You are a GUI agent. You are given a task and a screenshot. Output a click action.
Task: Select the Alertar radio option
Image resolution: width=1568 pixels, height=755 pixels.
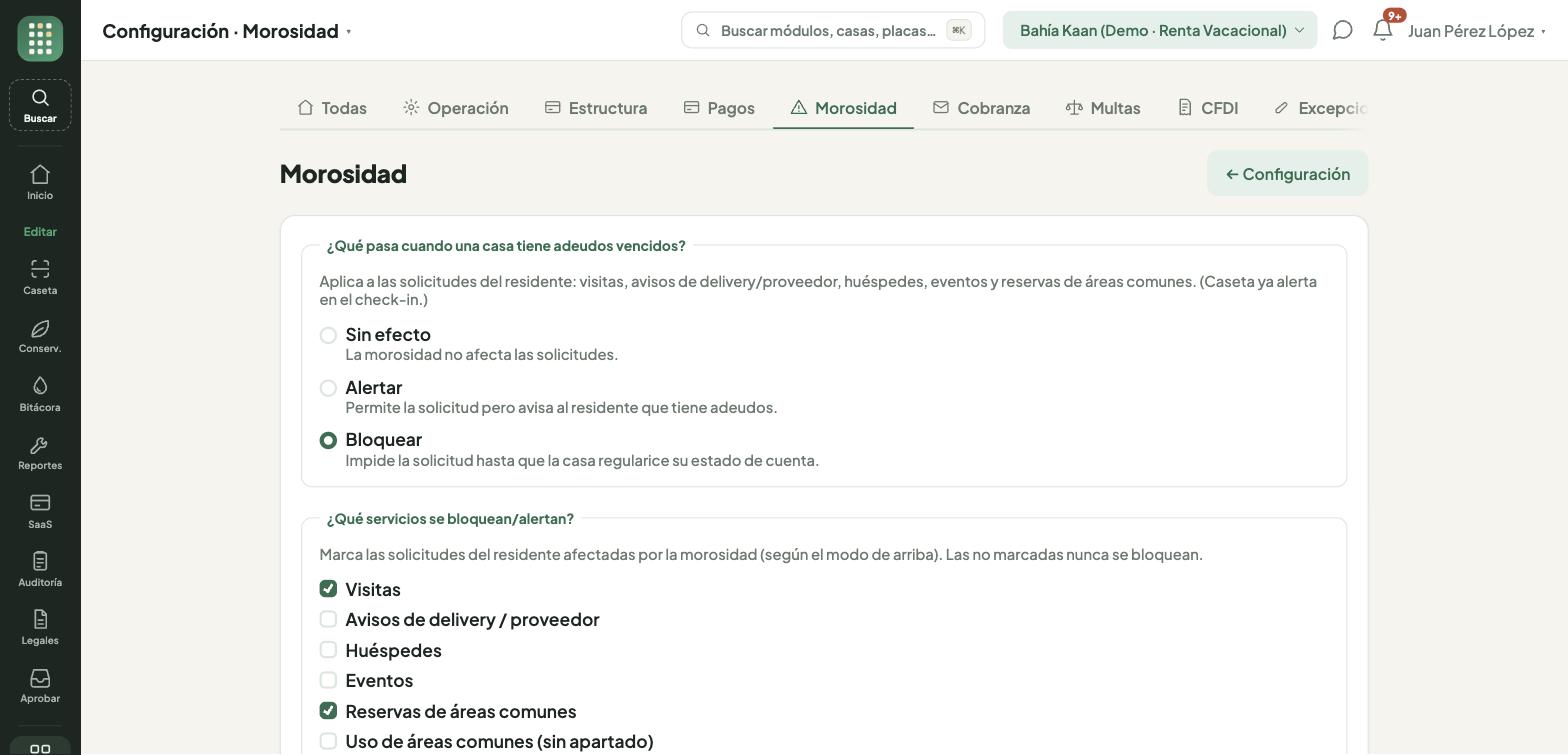point(328,388)
